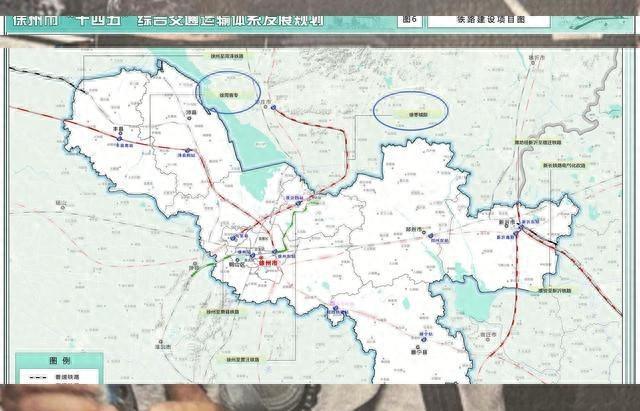Click the 铁路建设项目图 title box

click(489, 20)
